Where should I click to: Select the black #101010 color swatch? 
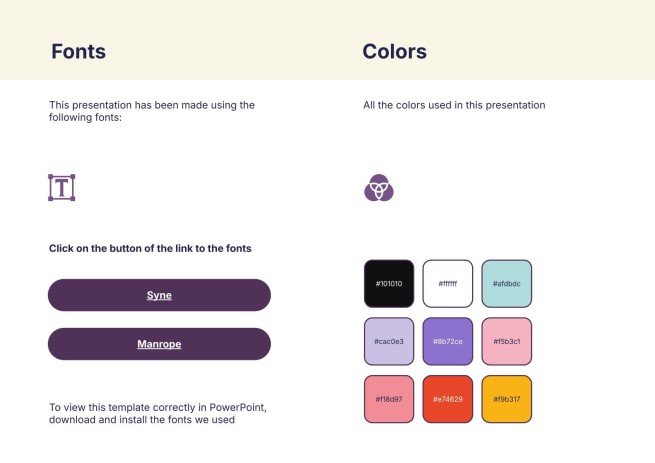389,284
